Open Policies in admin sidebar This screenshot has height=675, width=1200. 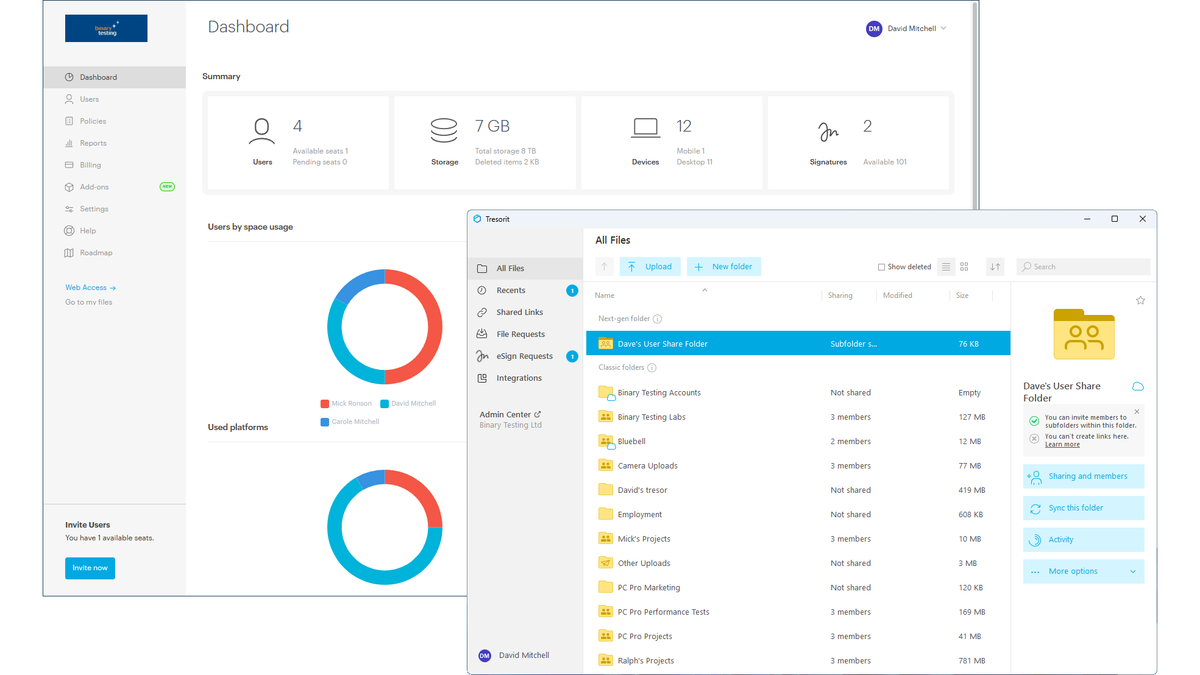coord(93,121)
